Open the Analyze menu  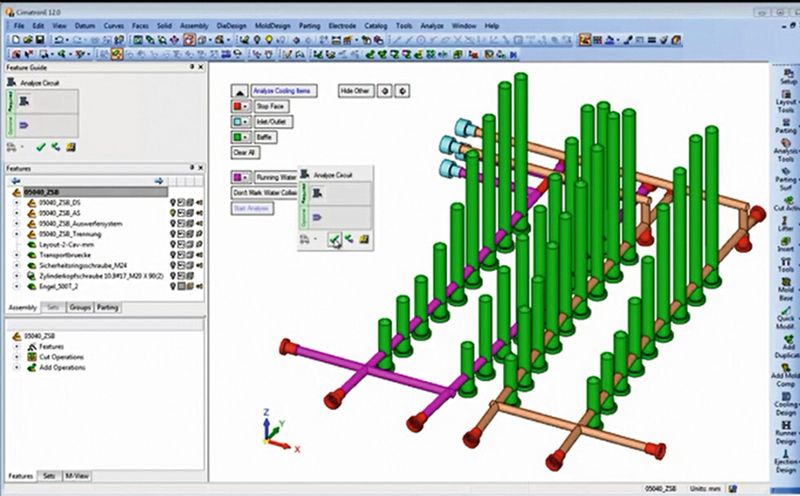click(x=432, y=26)
